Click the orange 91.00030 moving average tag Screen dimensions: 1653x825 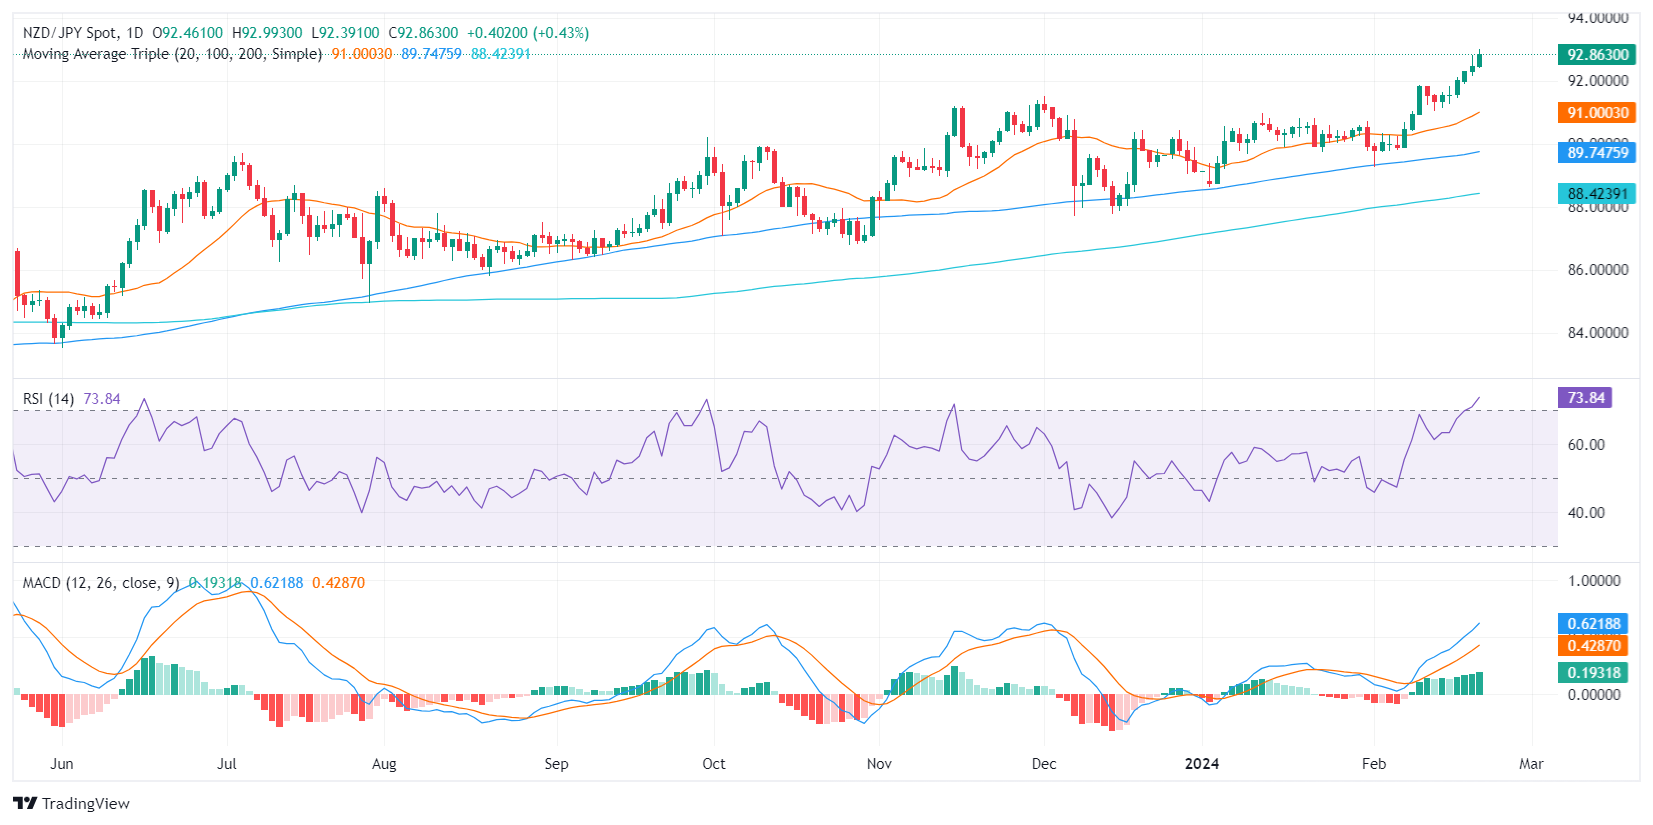[1596, 113]
